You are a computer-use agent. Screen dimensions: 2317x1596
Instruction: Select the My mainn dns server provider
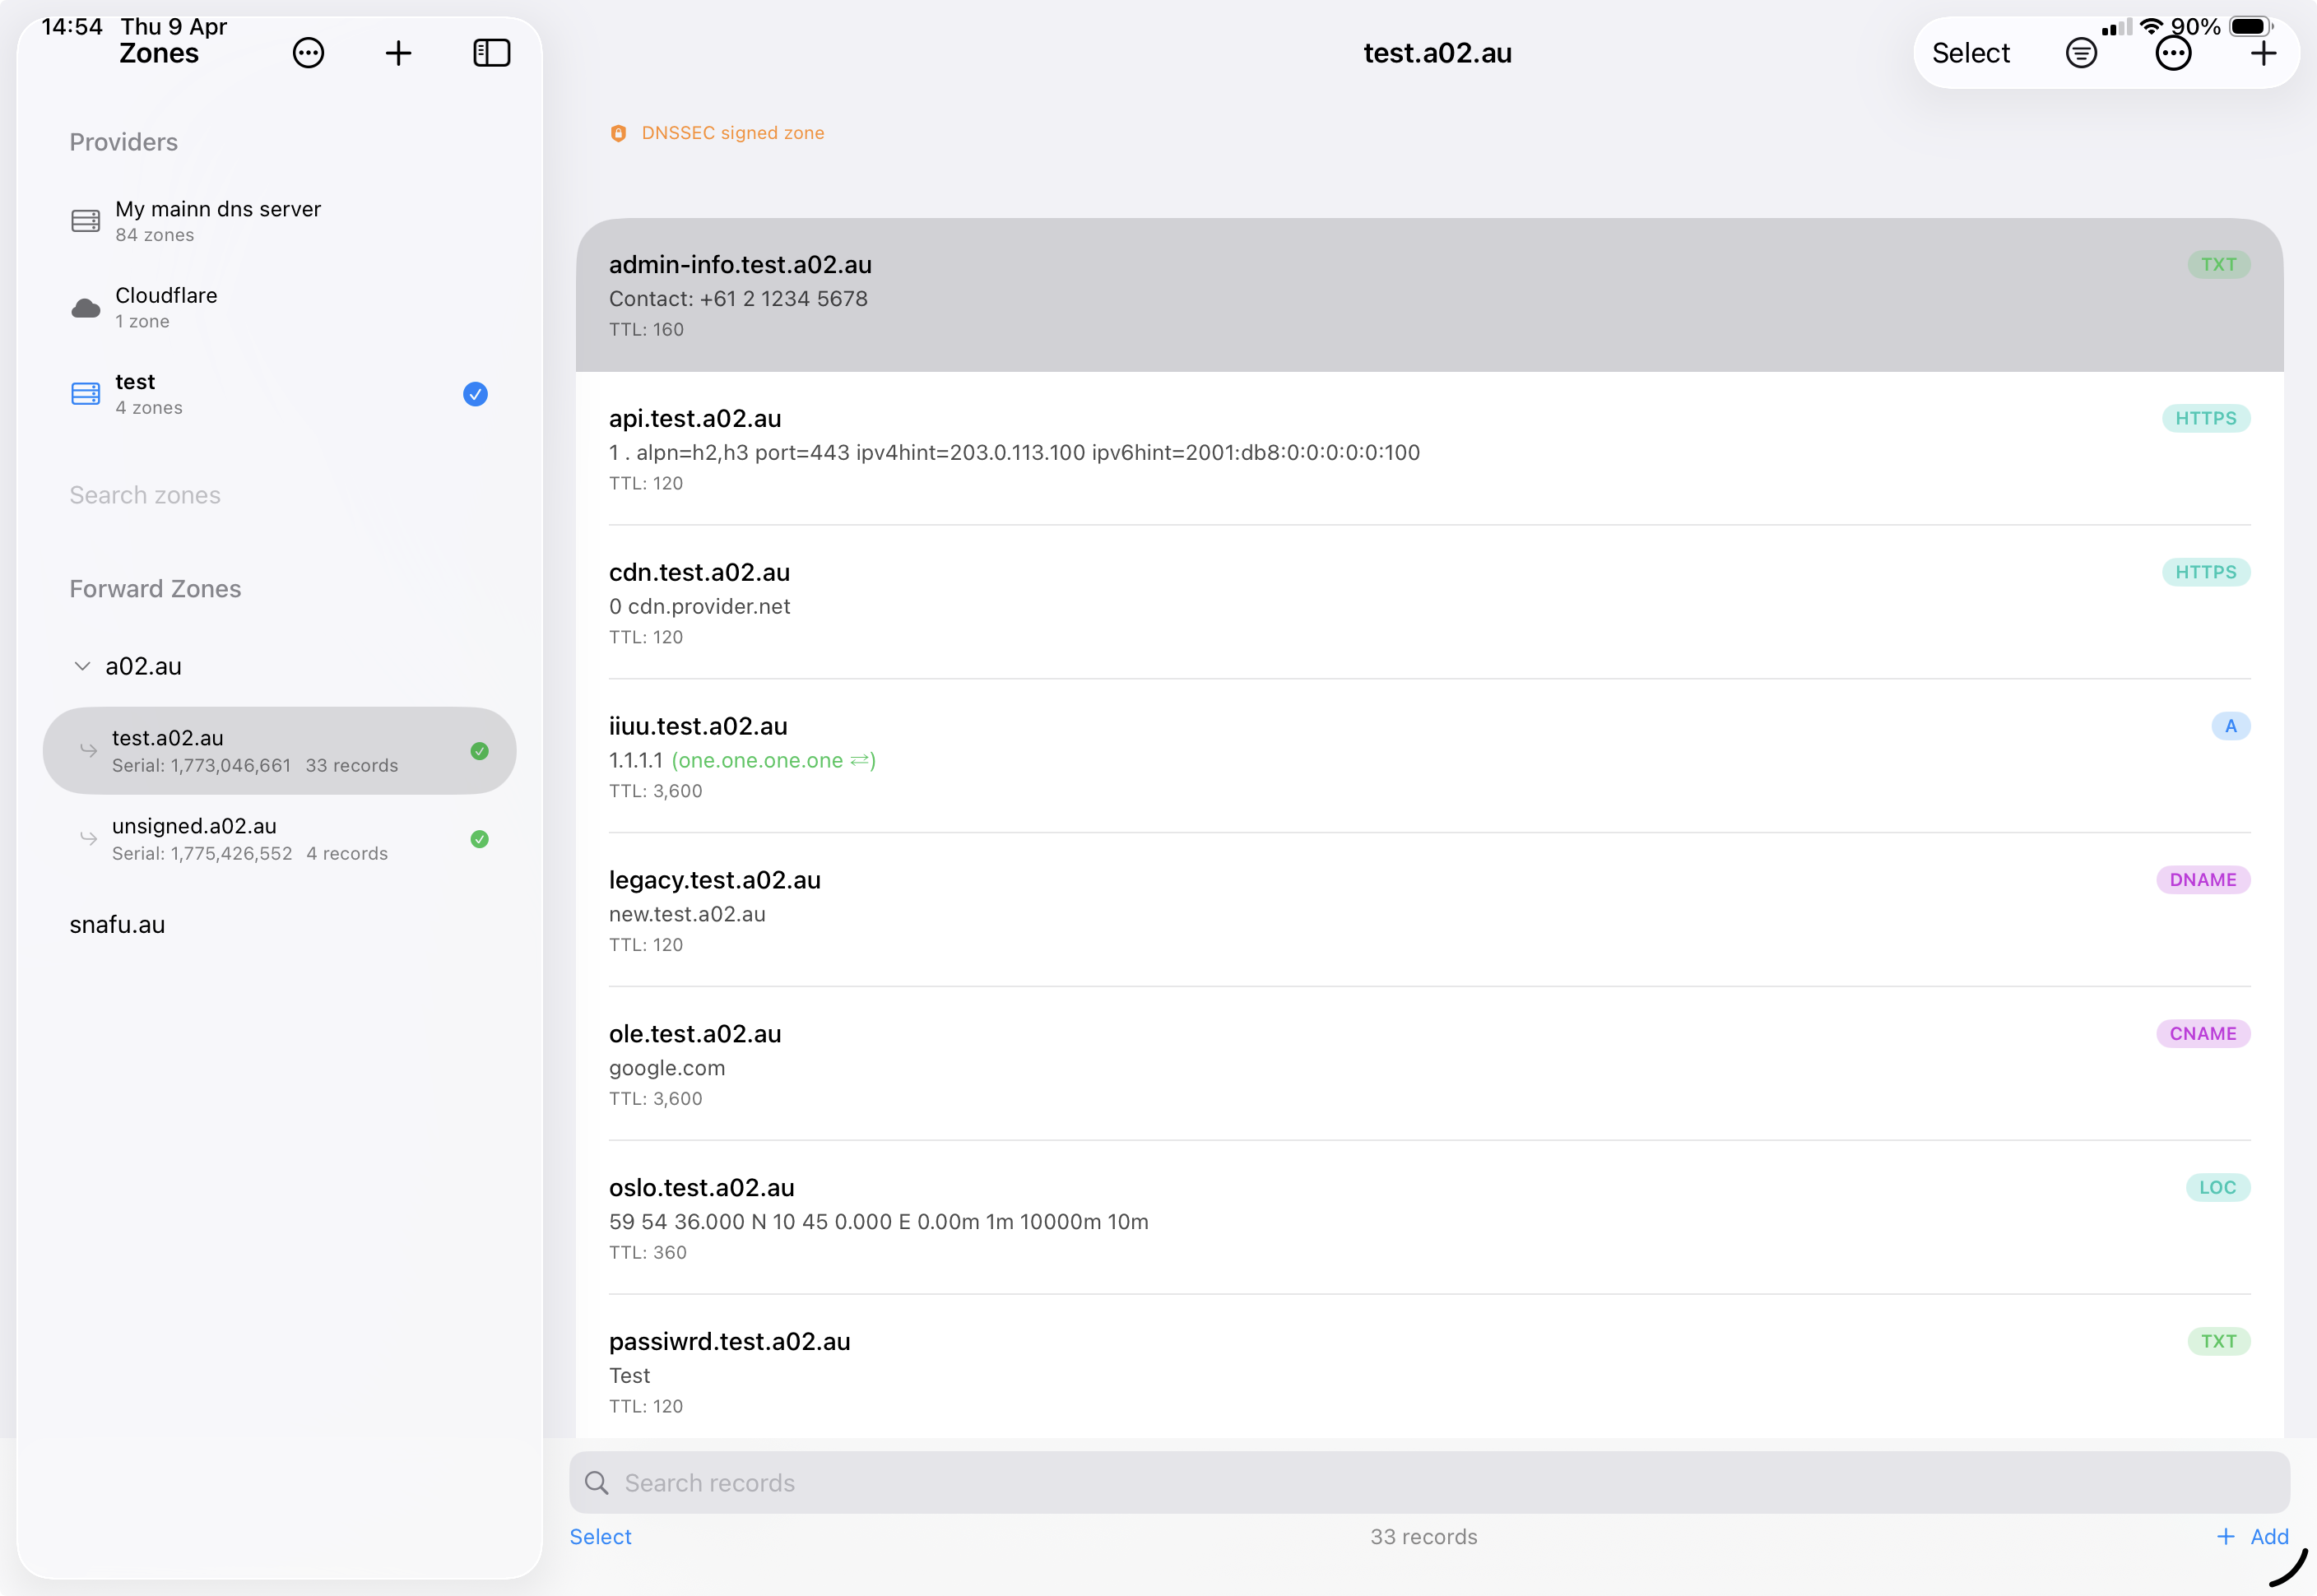279,221
